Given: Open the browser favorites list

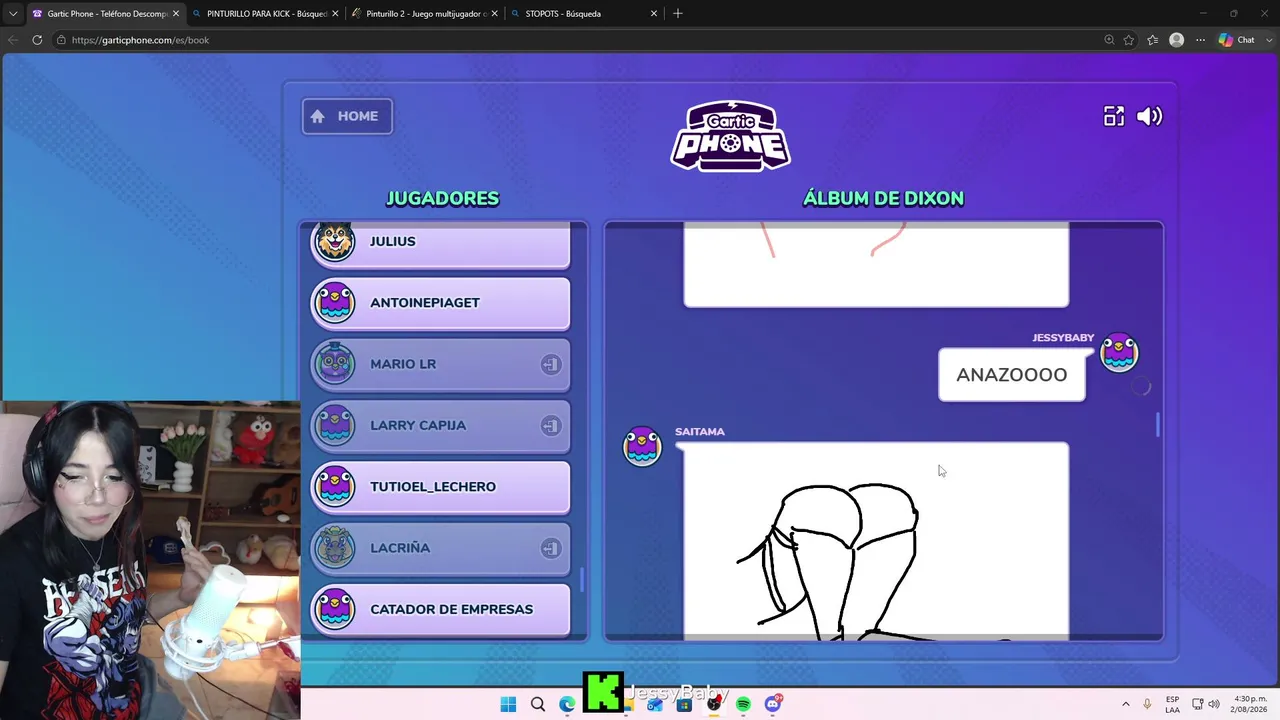Looking at the screenshot, I should pyautogui.click(x=1153, y=40).
